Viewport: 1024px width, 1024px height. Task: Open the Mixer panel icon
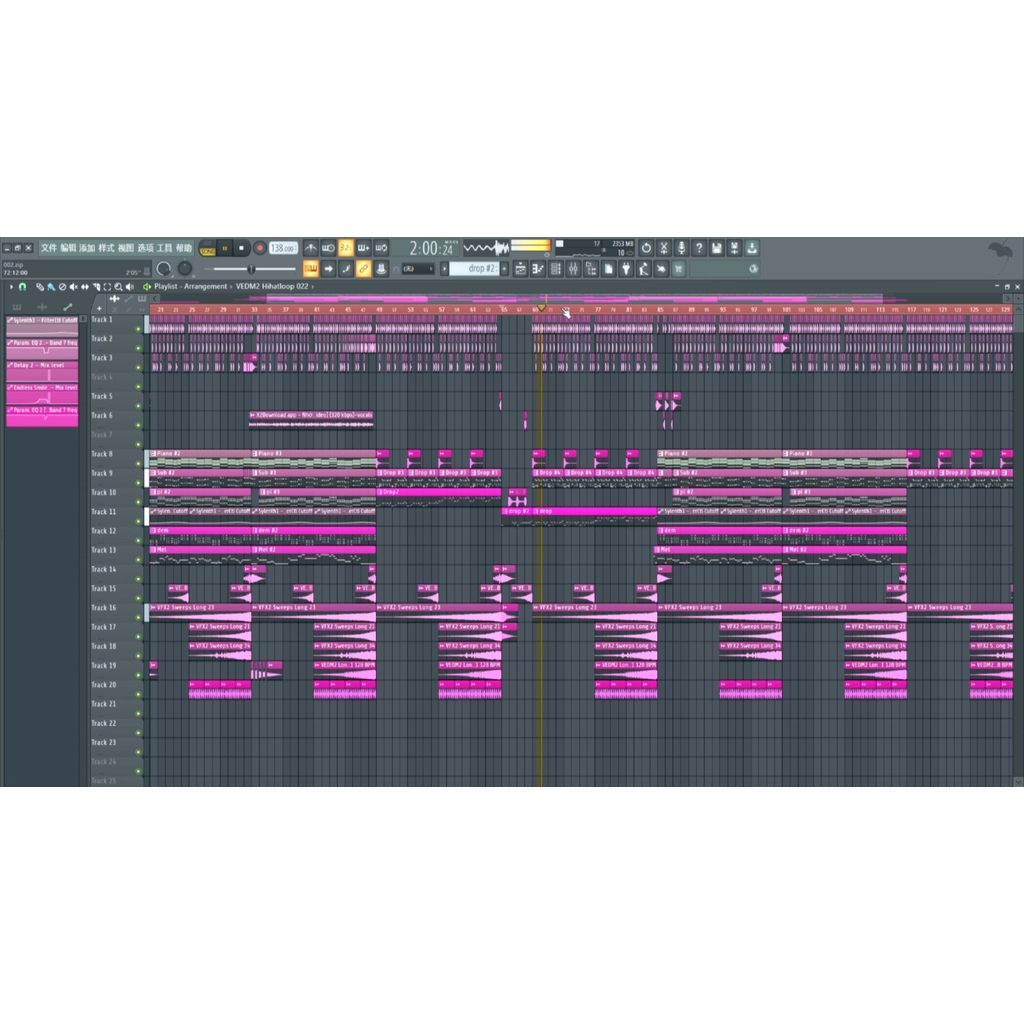[x=573, y=268]
